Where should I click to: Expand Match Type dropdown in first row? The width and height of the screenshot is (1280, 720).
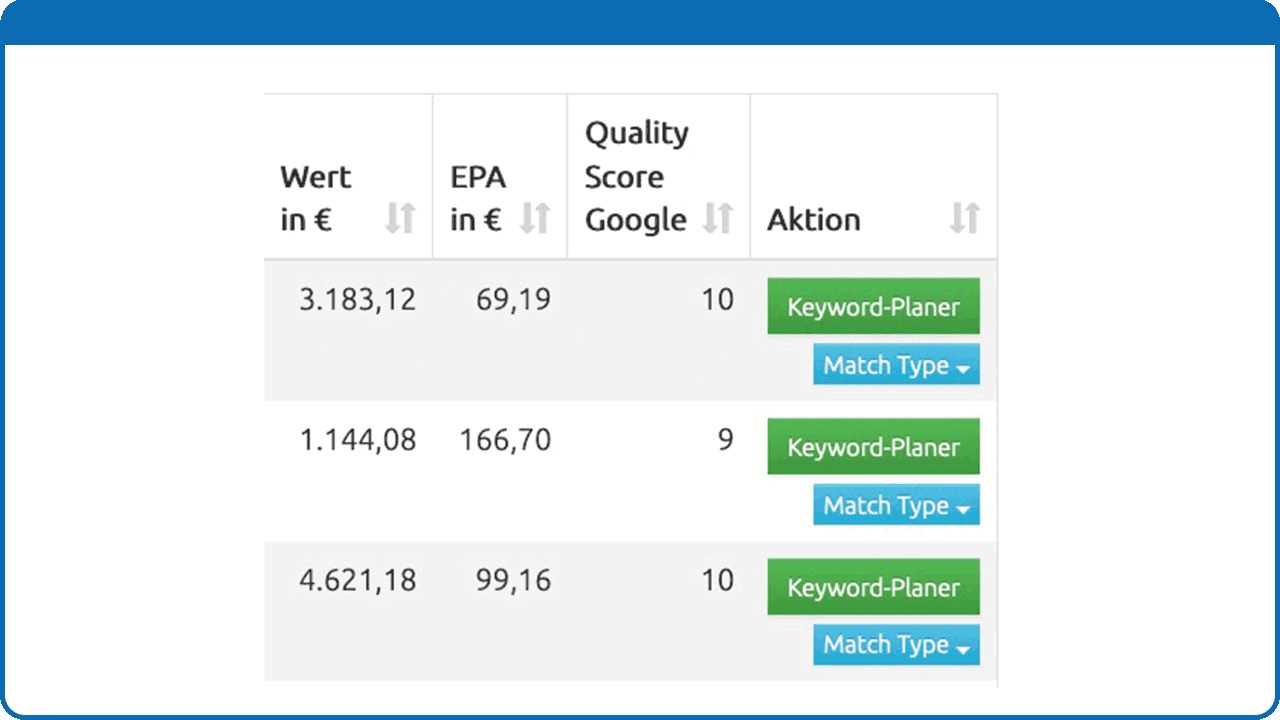[x=896, y=365]
